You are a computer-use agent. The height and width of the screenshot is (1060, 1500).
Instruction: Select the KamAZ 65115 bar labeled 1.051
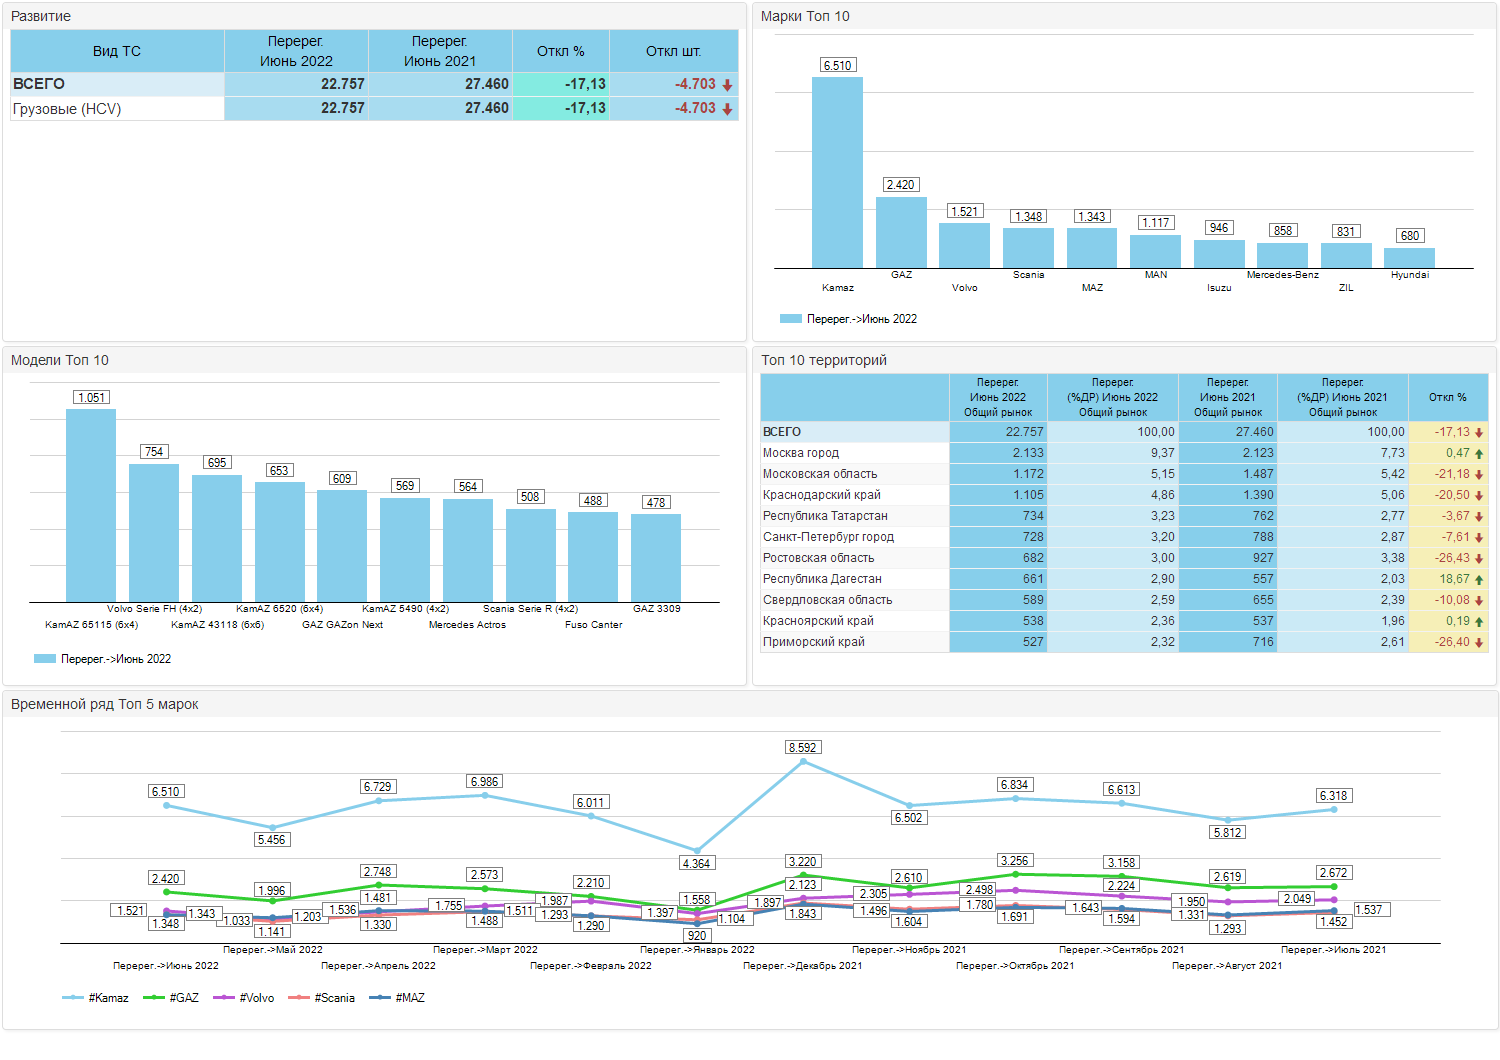click(91, 505)
